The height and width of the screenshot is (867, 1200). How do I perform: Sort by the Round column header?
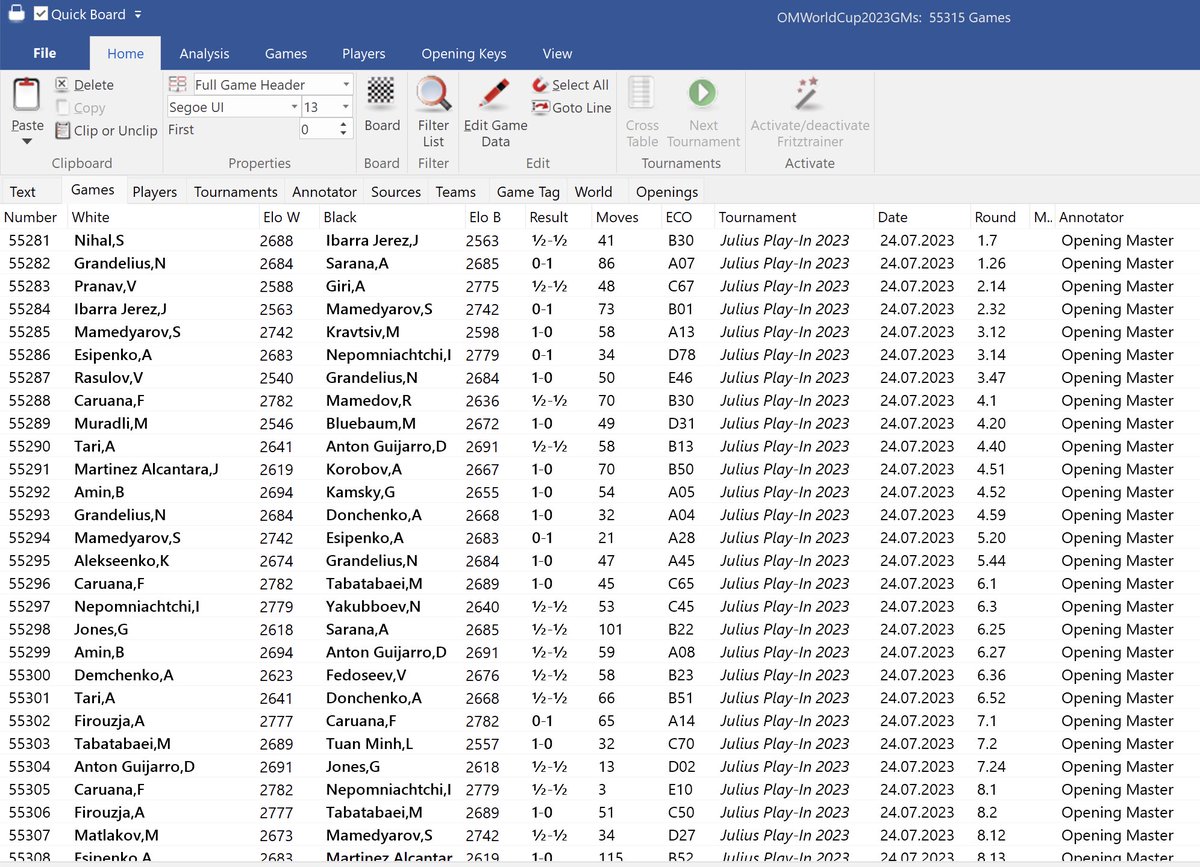tap(995, 217)
